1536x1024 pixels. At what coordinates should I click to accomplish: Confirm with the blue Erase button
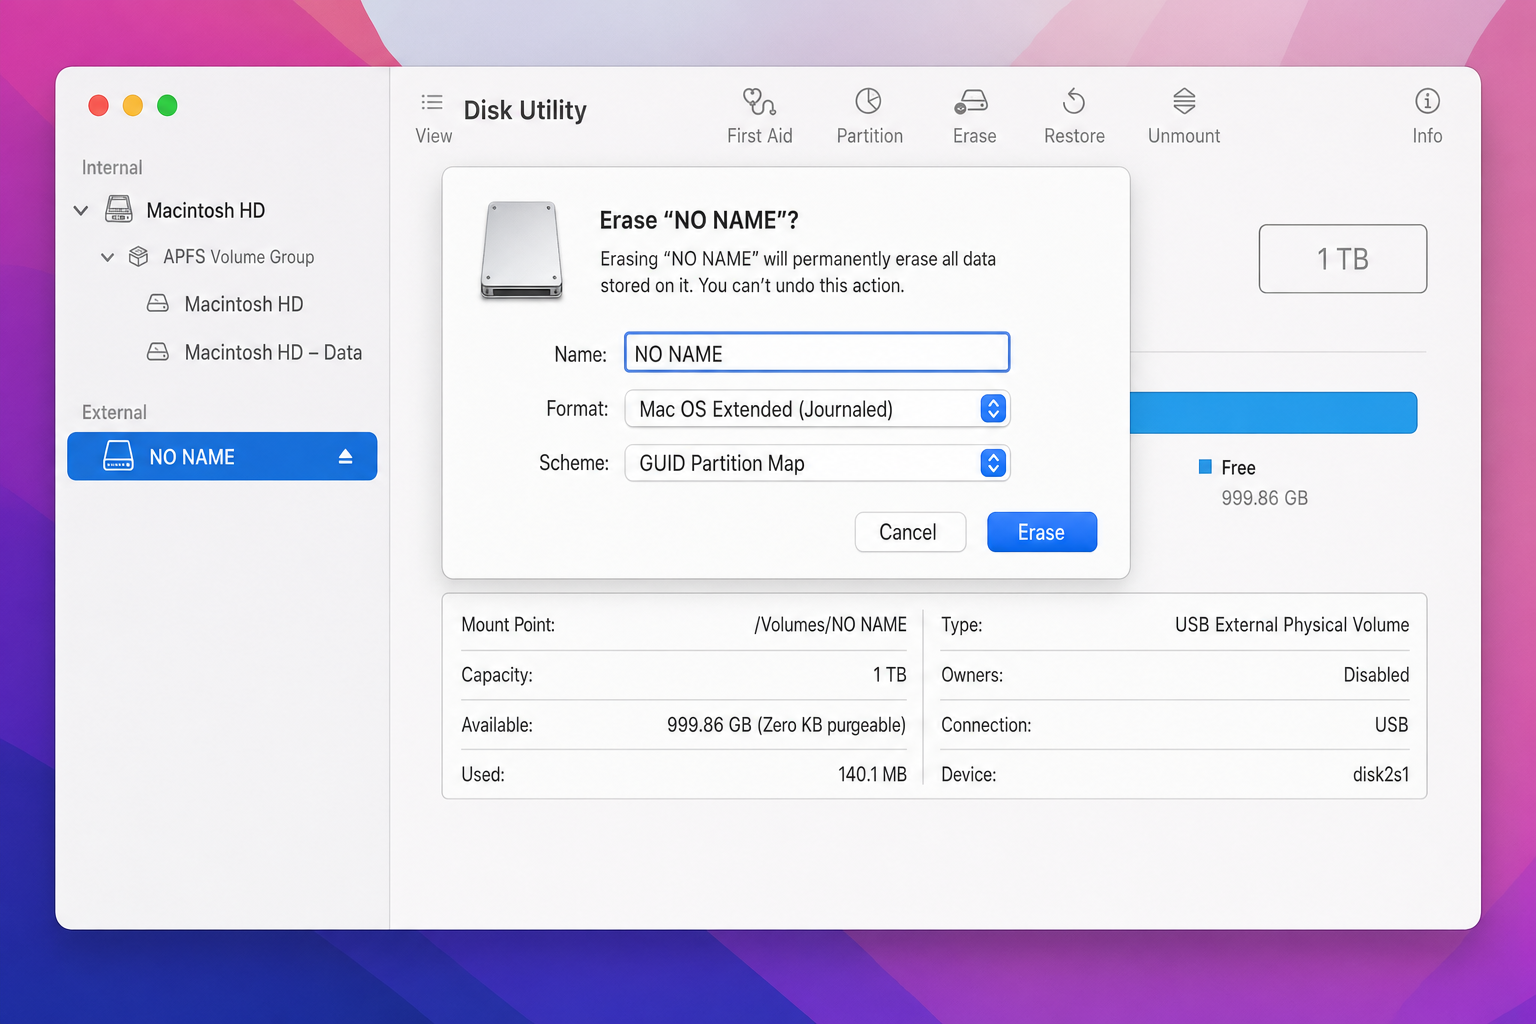tap(1042, 532)
